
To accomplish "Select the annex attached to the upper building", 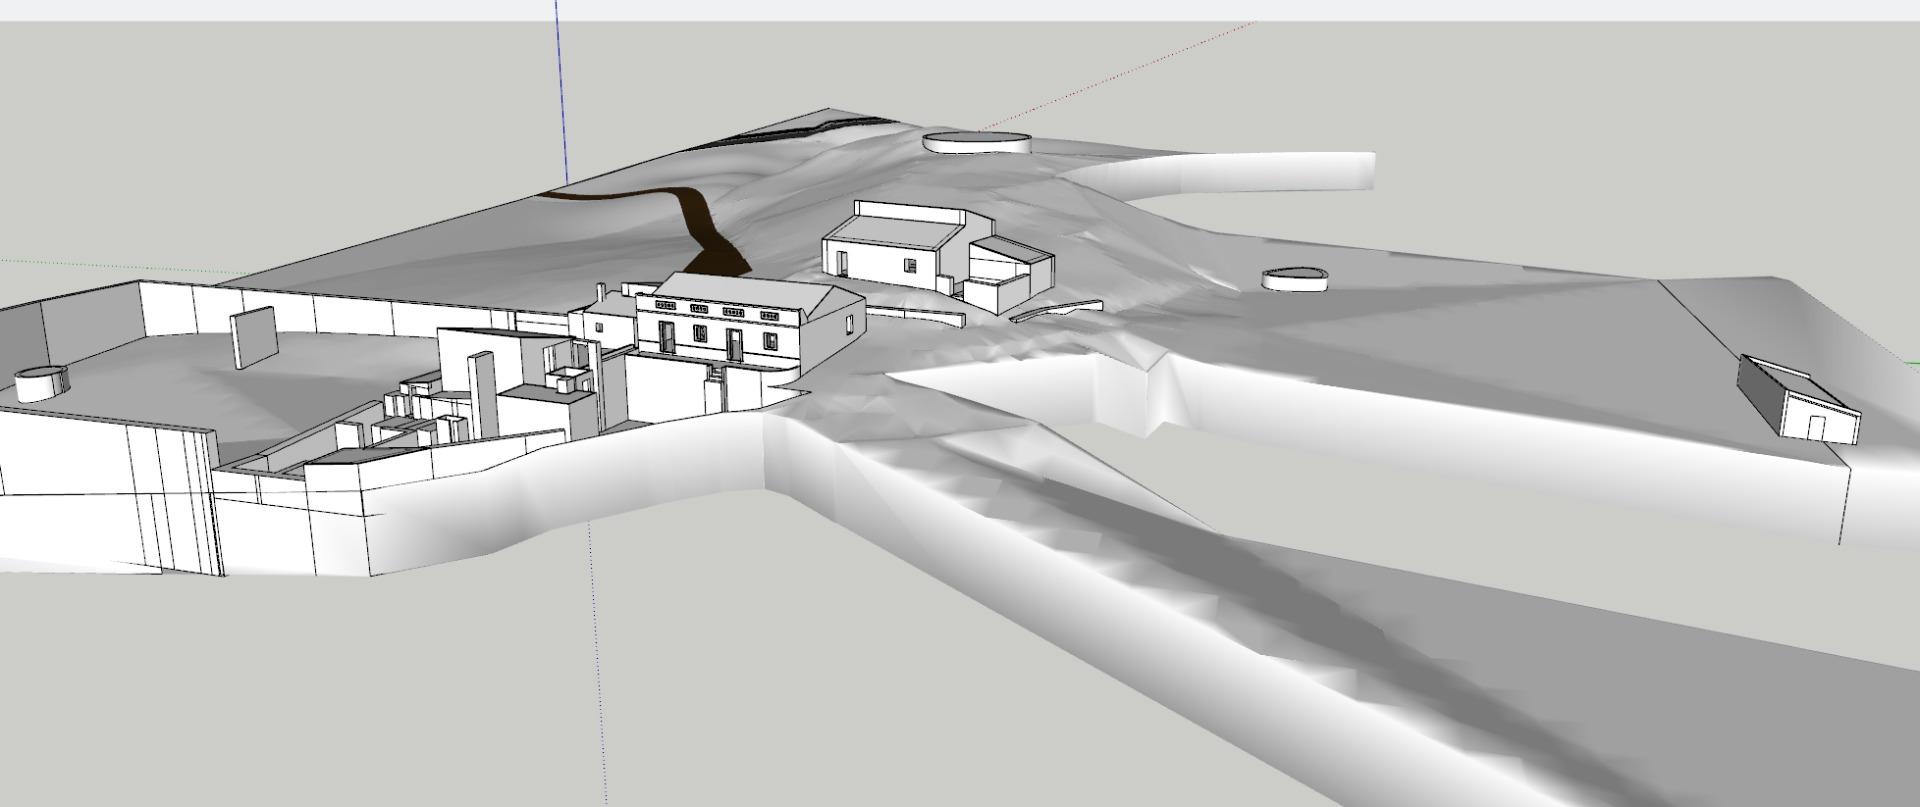I will (1010, 268).
